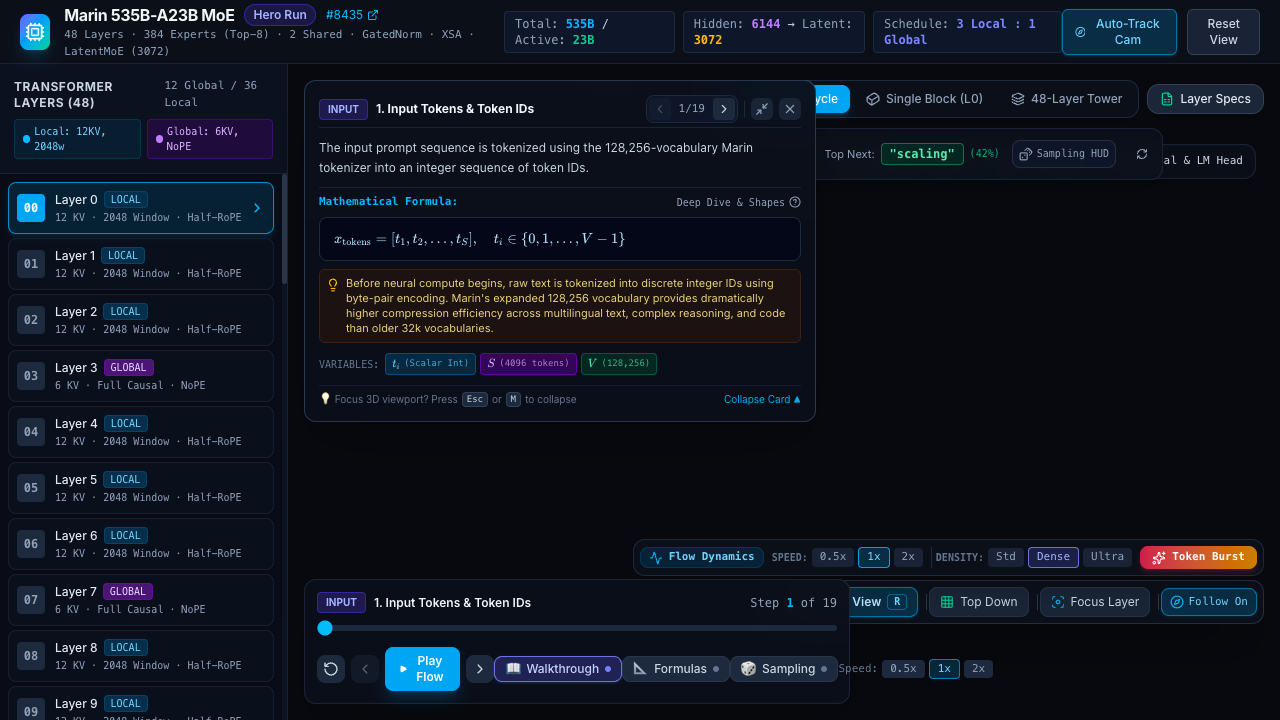The width and height of the screenshot is (1280, 720).
Task: Choose Std flow density
Action: (1006, 557)
